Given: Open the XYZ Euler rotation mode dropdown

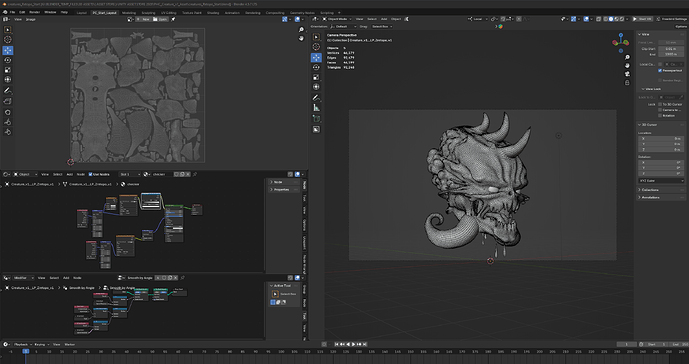Looking at the screenshot, I should (x=661, y=181).
